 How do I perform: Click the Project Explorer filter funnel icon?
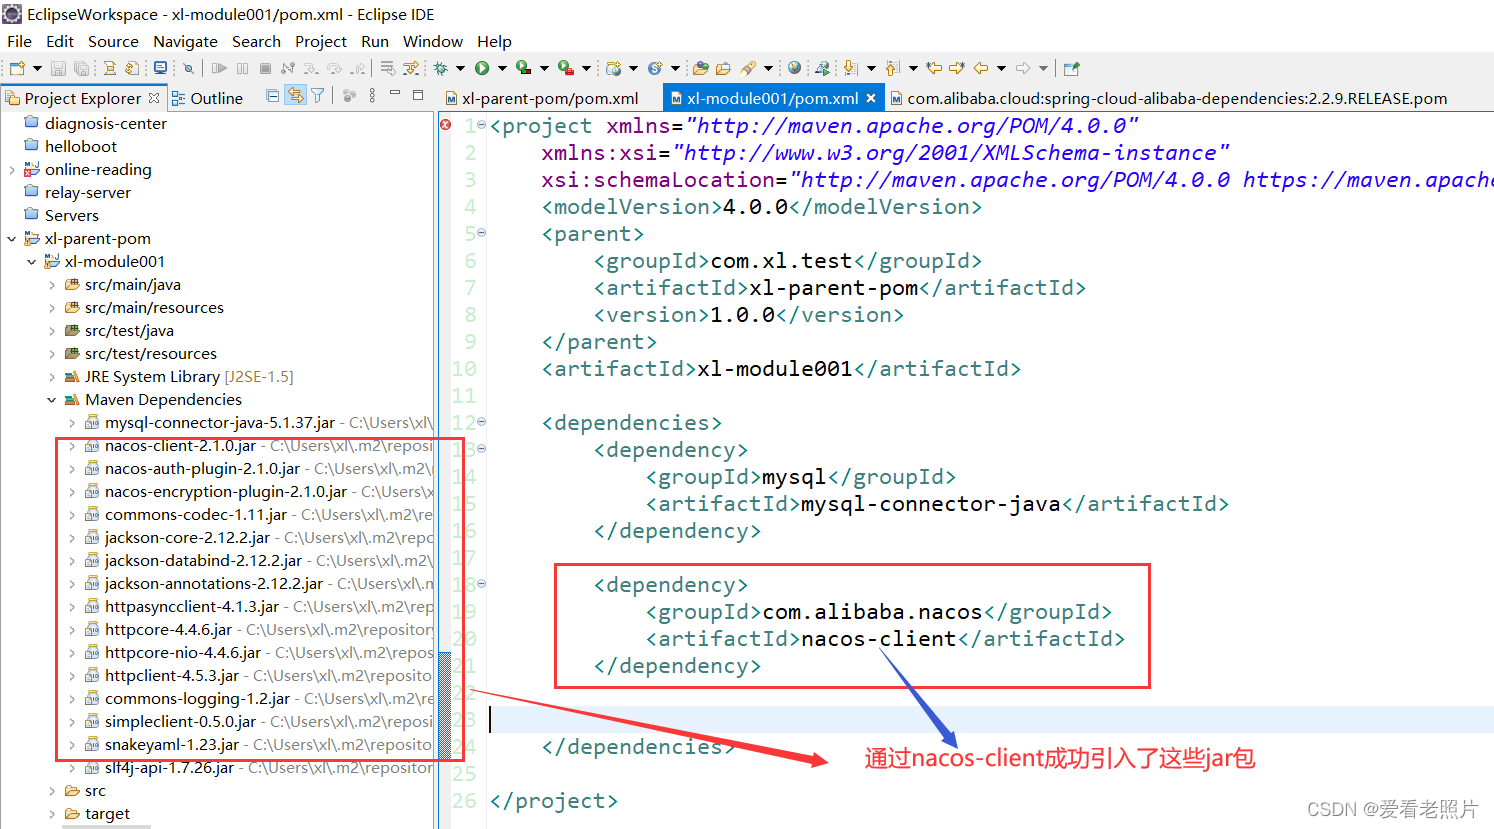(x=317, y=96)
